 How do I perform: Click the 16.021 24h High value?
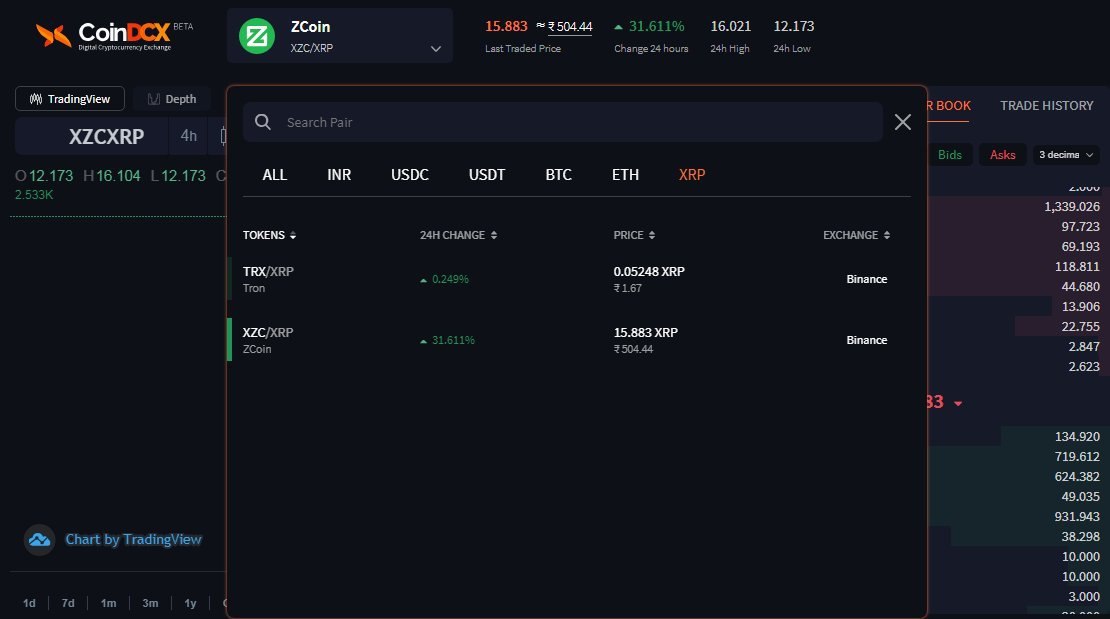point(731,26)
